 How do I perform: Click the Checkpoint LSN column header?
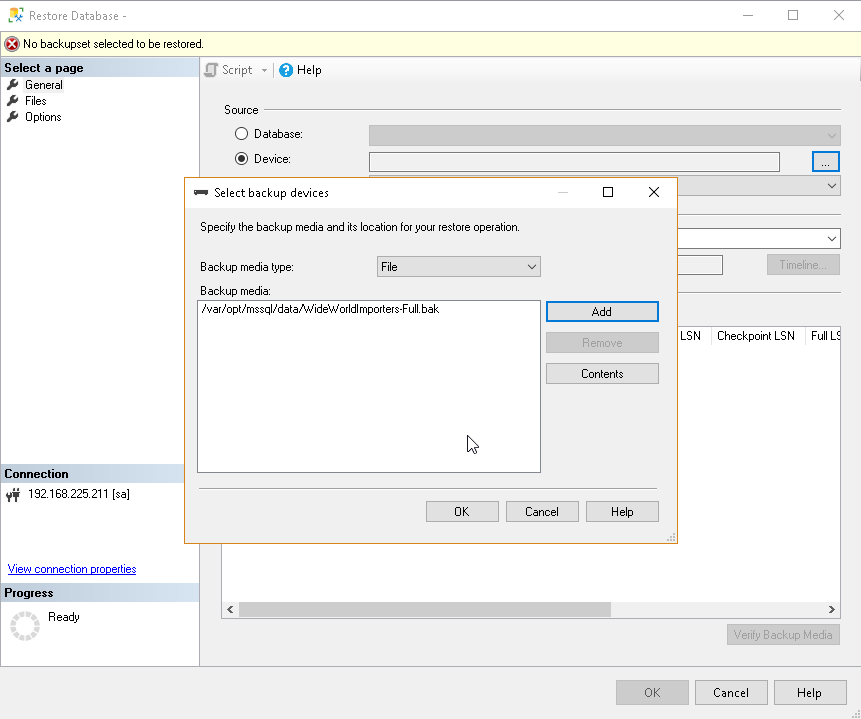pyautogui.click(x=756, y=336)
